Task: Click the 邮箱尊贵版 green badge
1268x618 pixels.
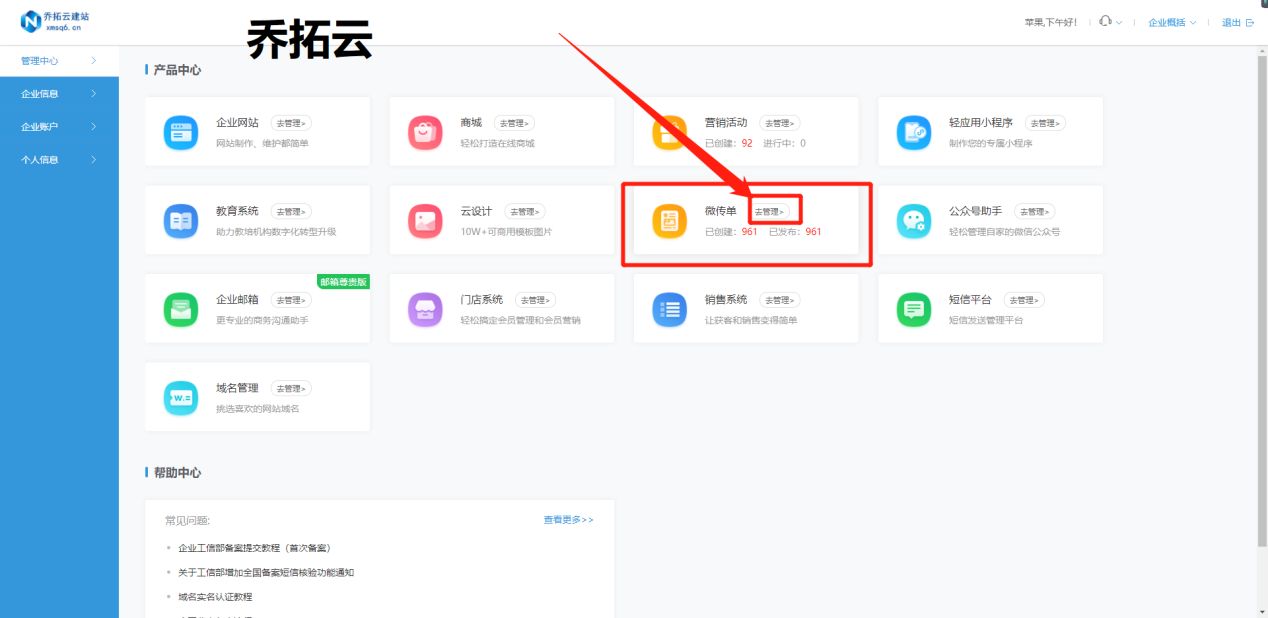Action: (x=343, y=282)
